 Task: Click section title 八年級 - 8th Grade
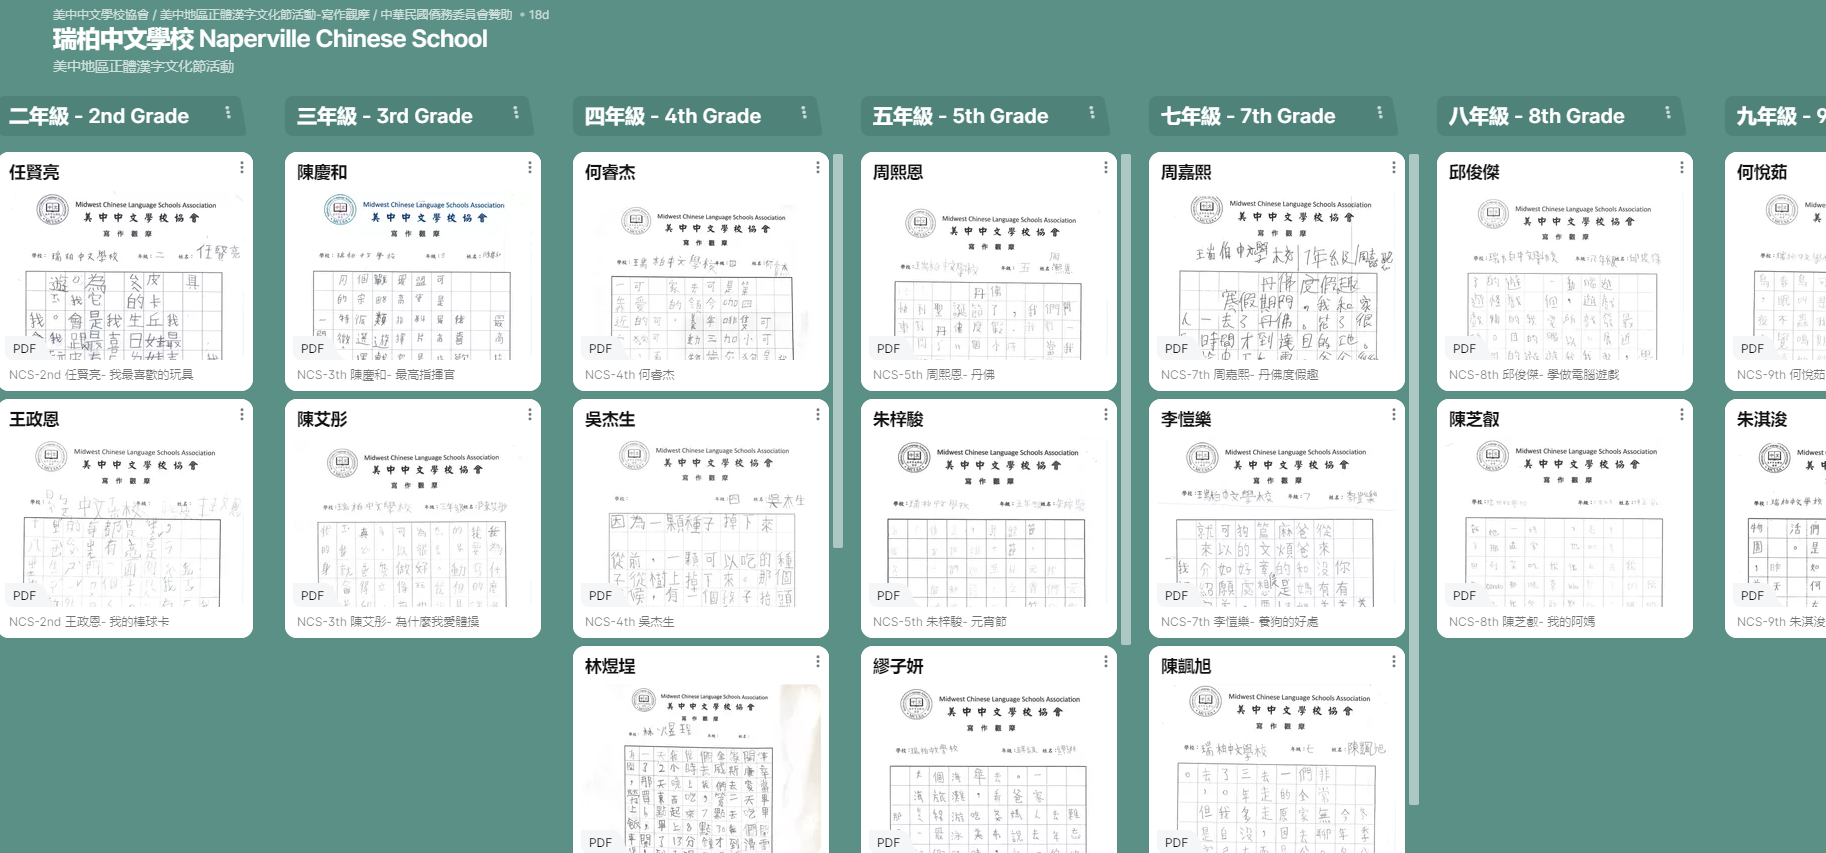pos(1537,116)
